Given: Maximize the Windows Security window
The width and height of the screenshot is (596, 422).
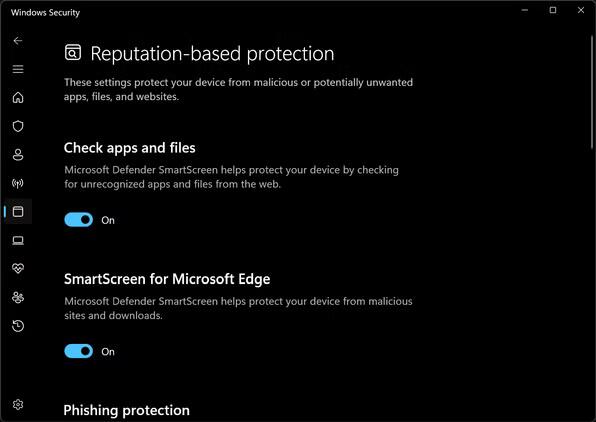Looking at the screenshot, I should coord(553,10).
